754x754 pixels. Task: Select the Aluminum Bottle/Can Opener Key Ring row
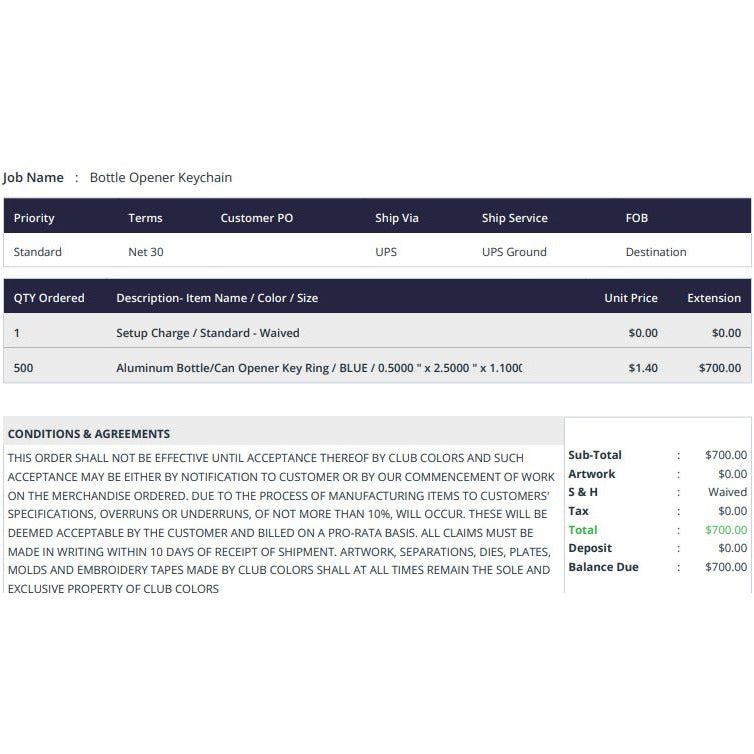377,366
